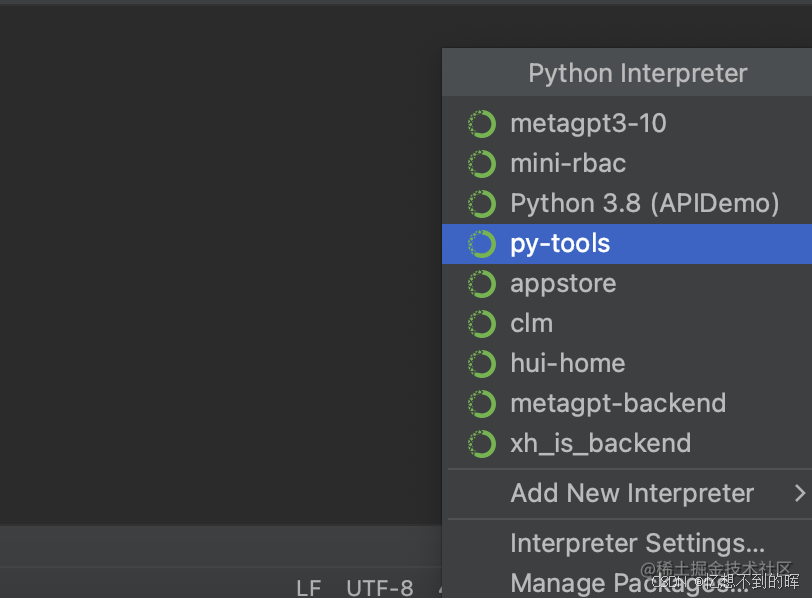Click the icon next to hui-home

click(482, 364)
